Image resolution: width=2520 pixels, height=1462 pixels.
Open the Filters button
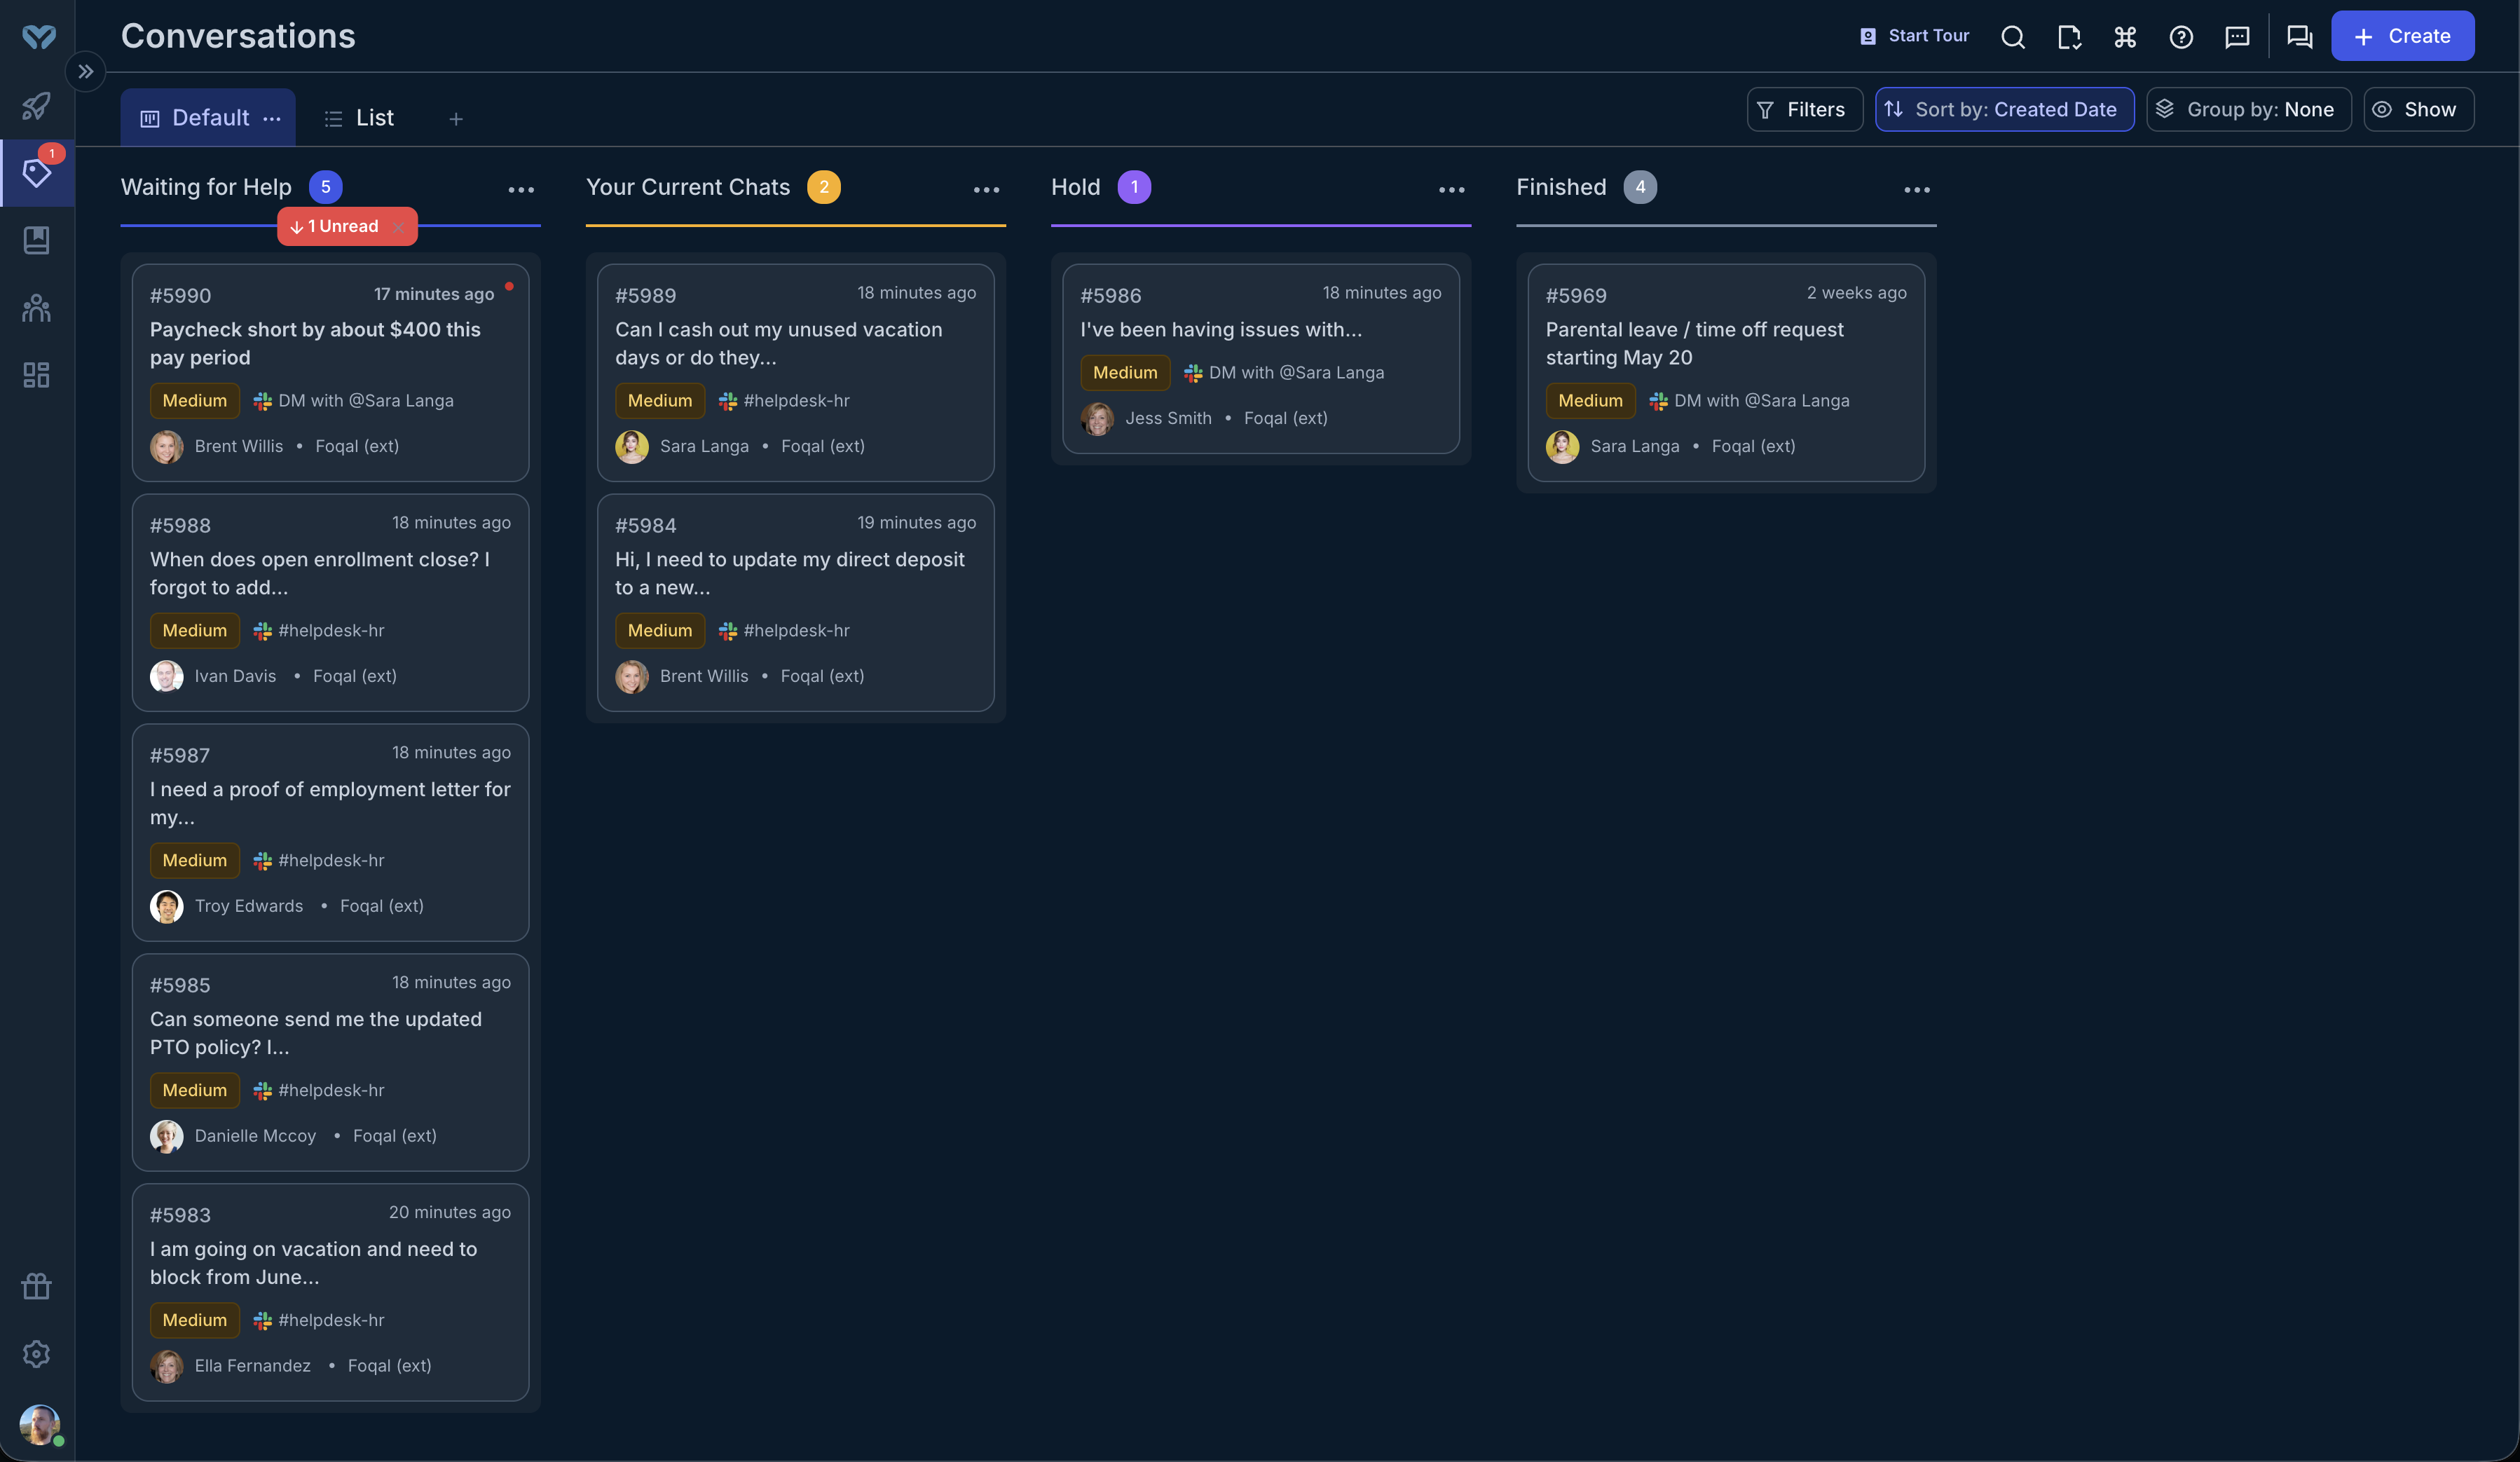pos(1804,109)
